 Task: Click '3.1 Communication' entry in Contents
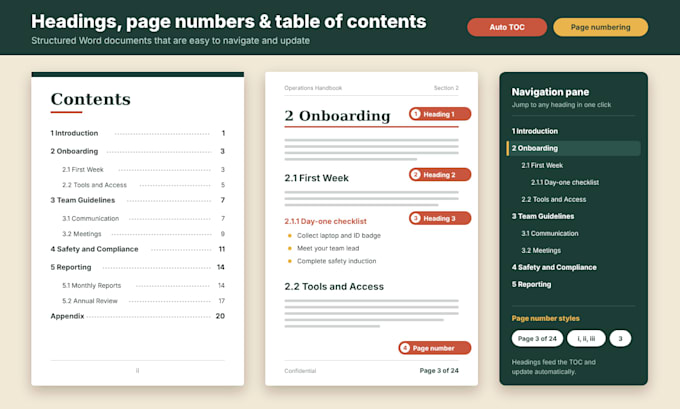click(x=143, y=219)
